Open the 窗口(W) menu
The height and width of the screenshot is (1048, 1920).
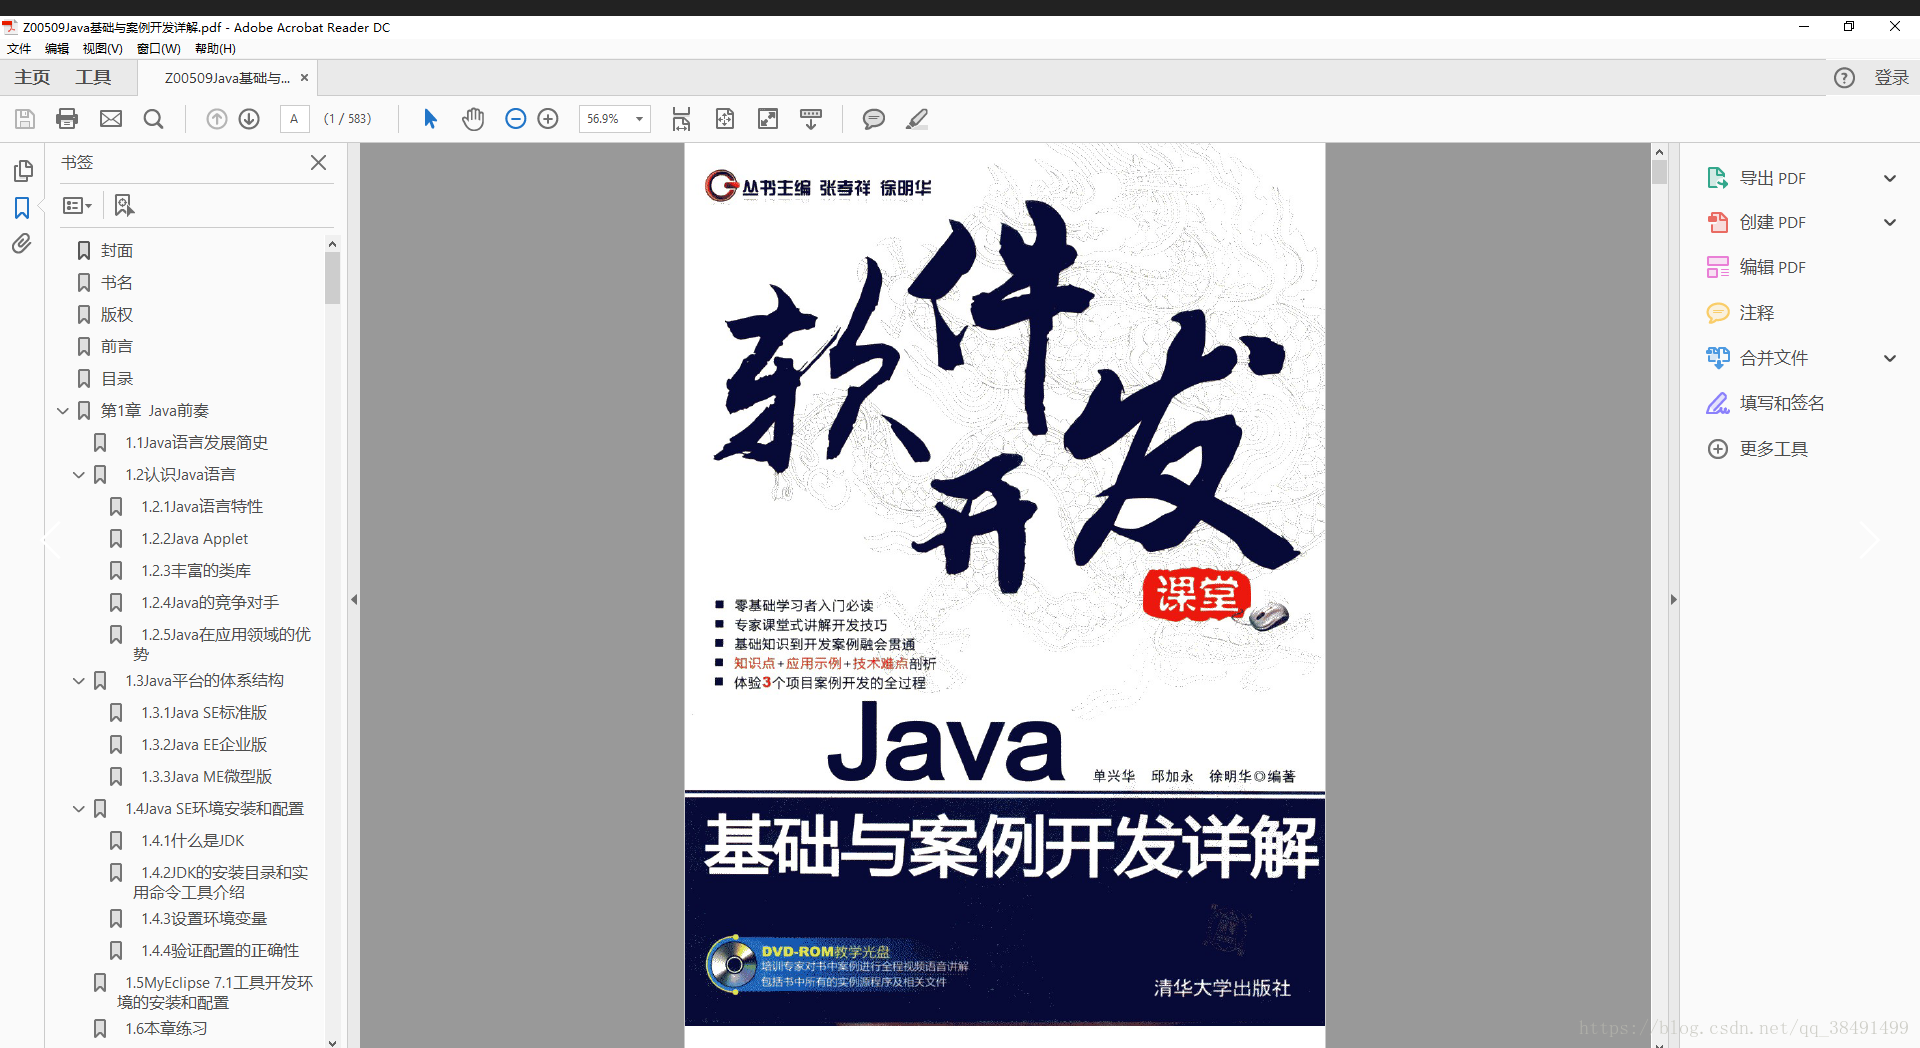click(x=158, y=48)
